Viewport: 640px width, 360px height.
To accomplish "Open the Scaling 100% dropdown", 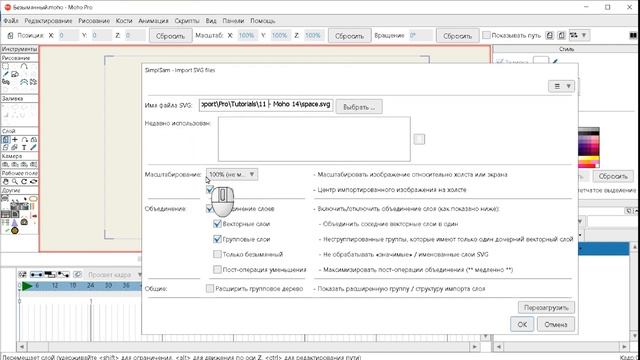I will coord(232,174).
